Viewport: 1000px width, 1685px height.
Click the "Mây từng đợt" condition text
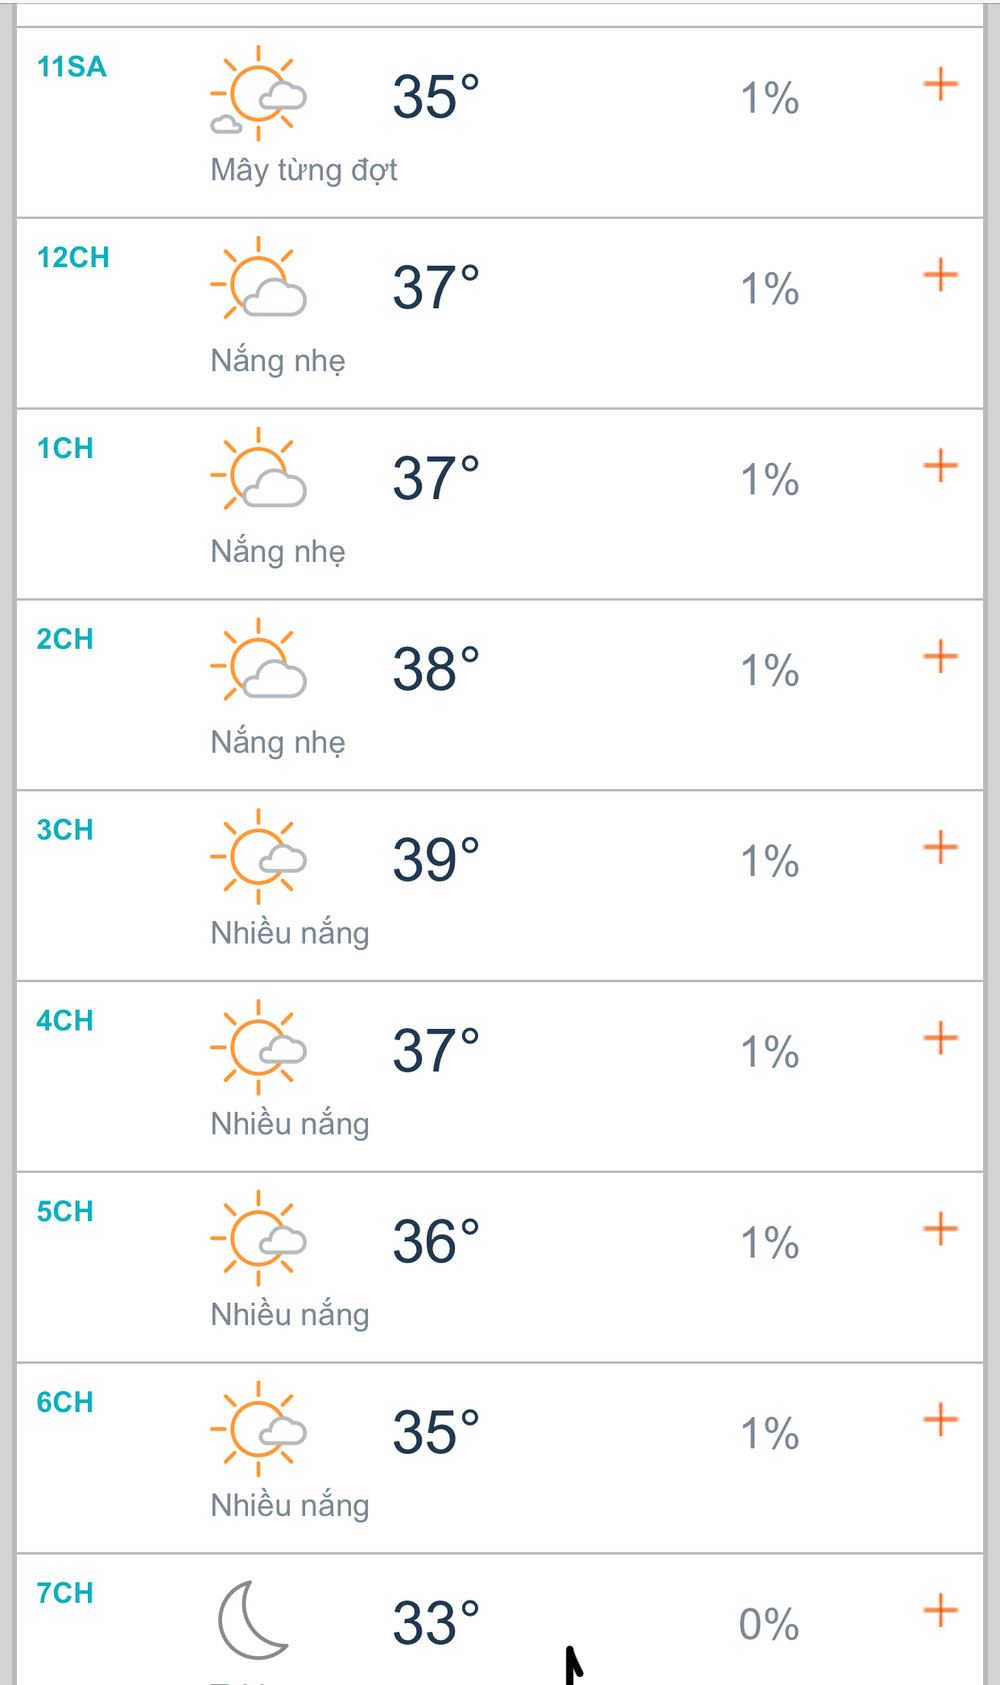[304, 170]
